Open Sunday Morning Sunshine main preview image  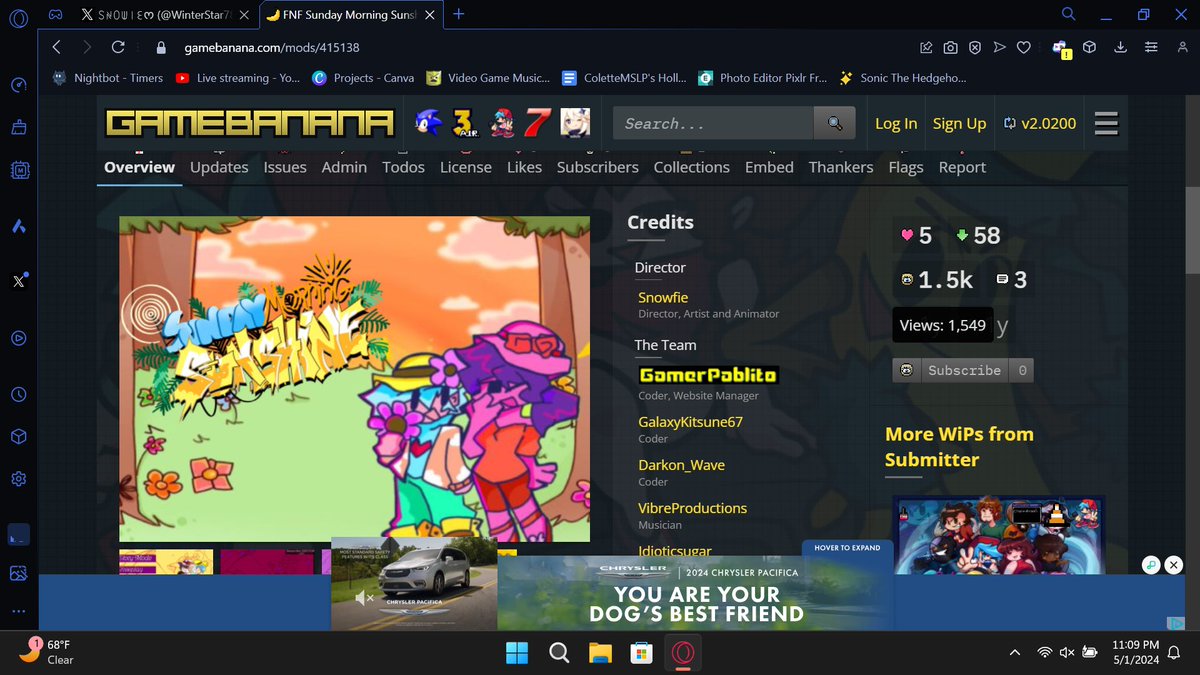[354, 379]
